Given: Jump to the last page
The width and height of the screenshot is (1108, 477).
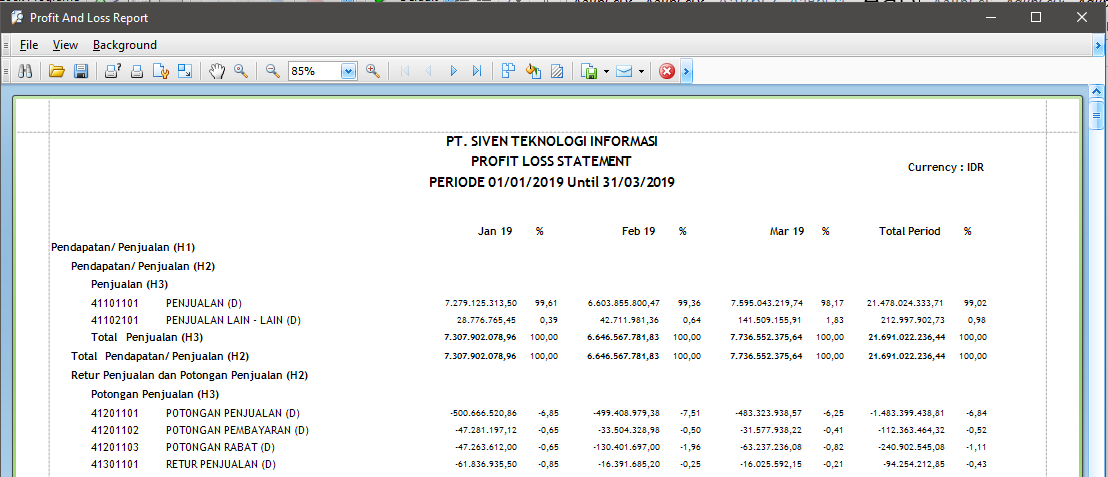Looking at the screenshot, I should (x=477, y=71).
